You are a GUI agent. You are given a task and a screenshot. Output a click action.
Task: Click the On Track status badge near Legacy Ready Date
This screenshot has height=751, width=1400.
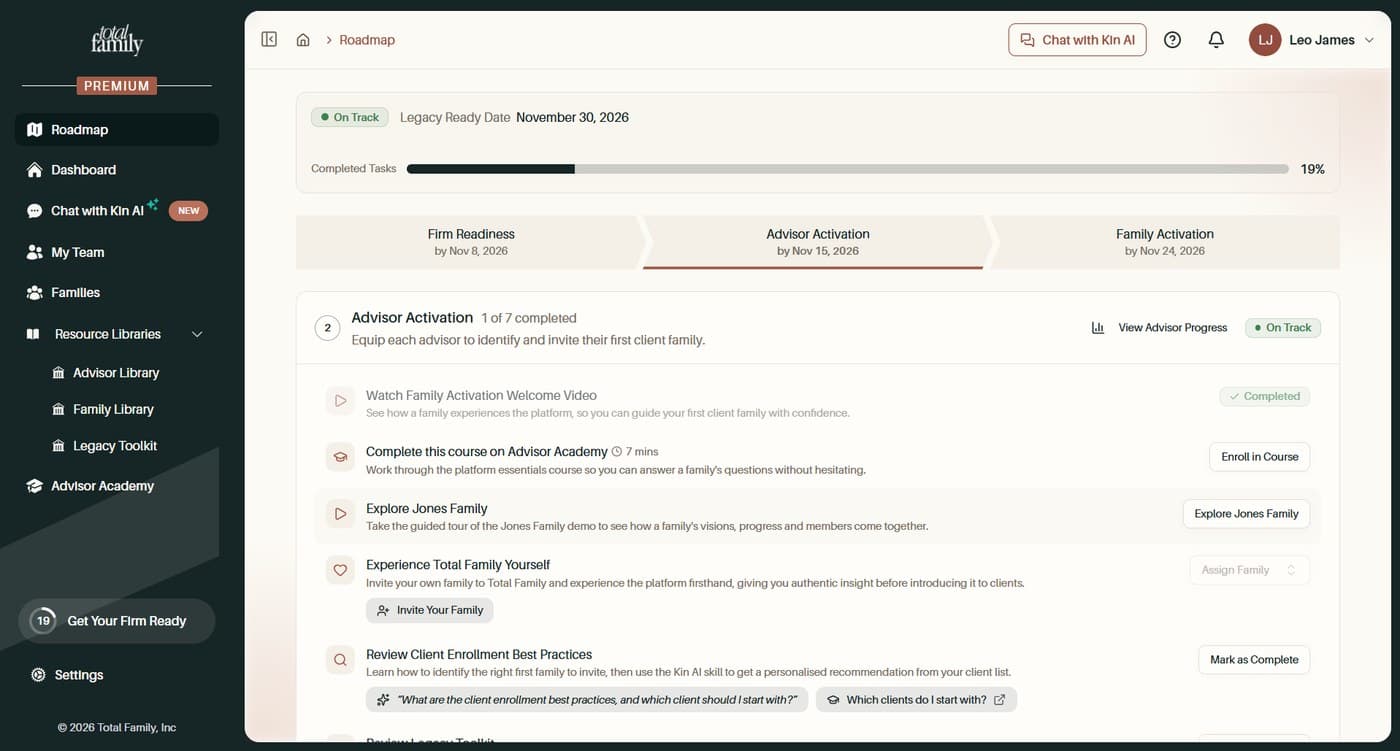350,117
